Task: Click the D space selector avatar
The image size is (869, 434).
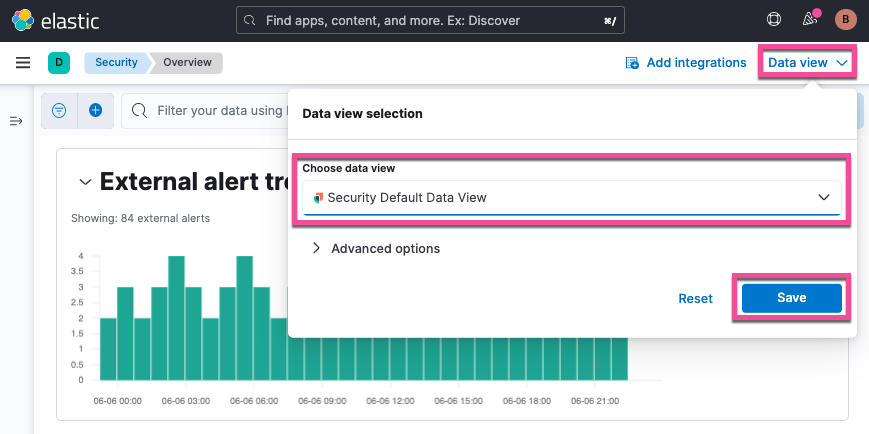Action: [58, 63]
